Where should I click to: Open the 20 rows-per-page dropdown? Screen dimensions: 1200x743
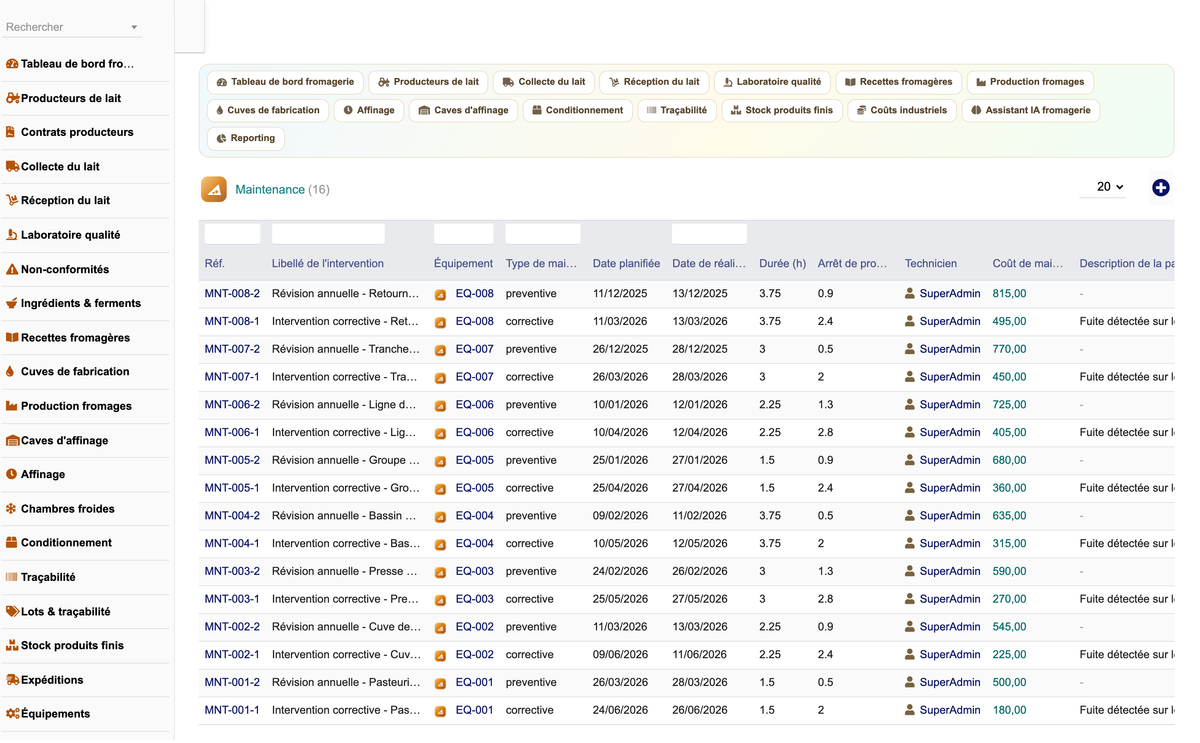pos(1103,187)
